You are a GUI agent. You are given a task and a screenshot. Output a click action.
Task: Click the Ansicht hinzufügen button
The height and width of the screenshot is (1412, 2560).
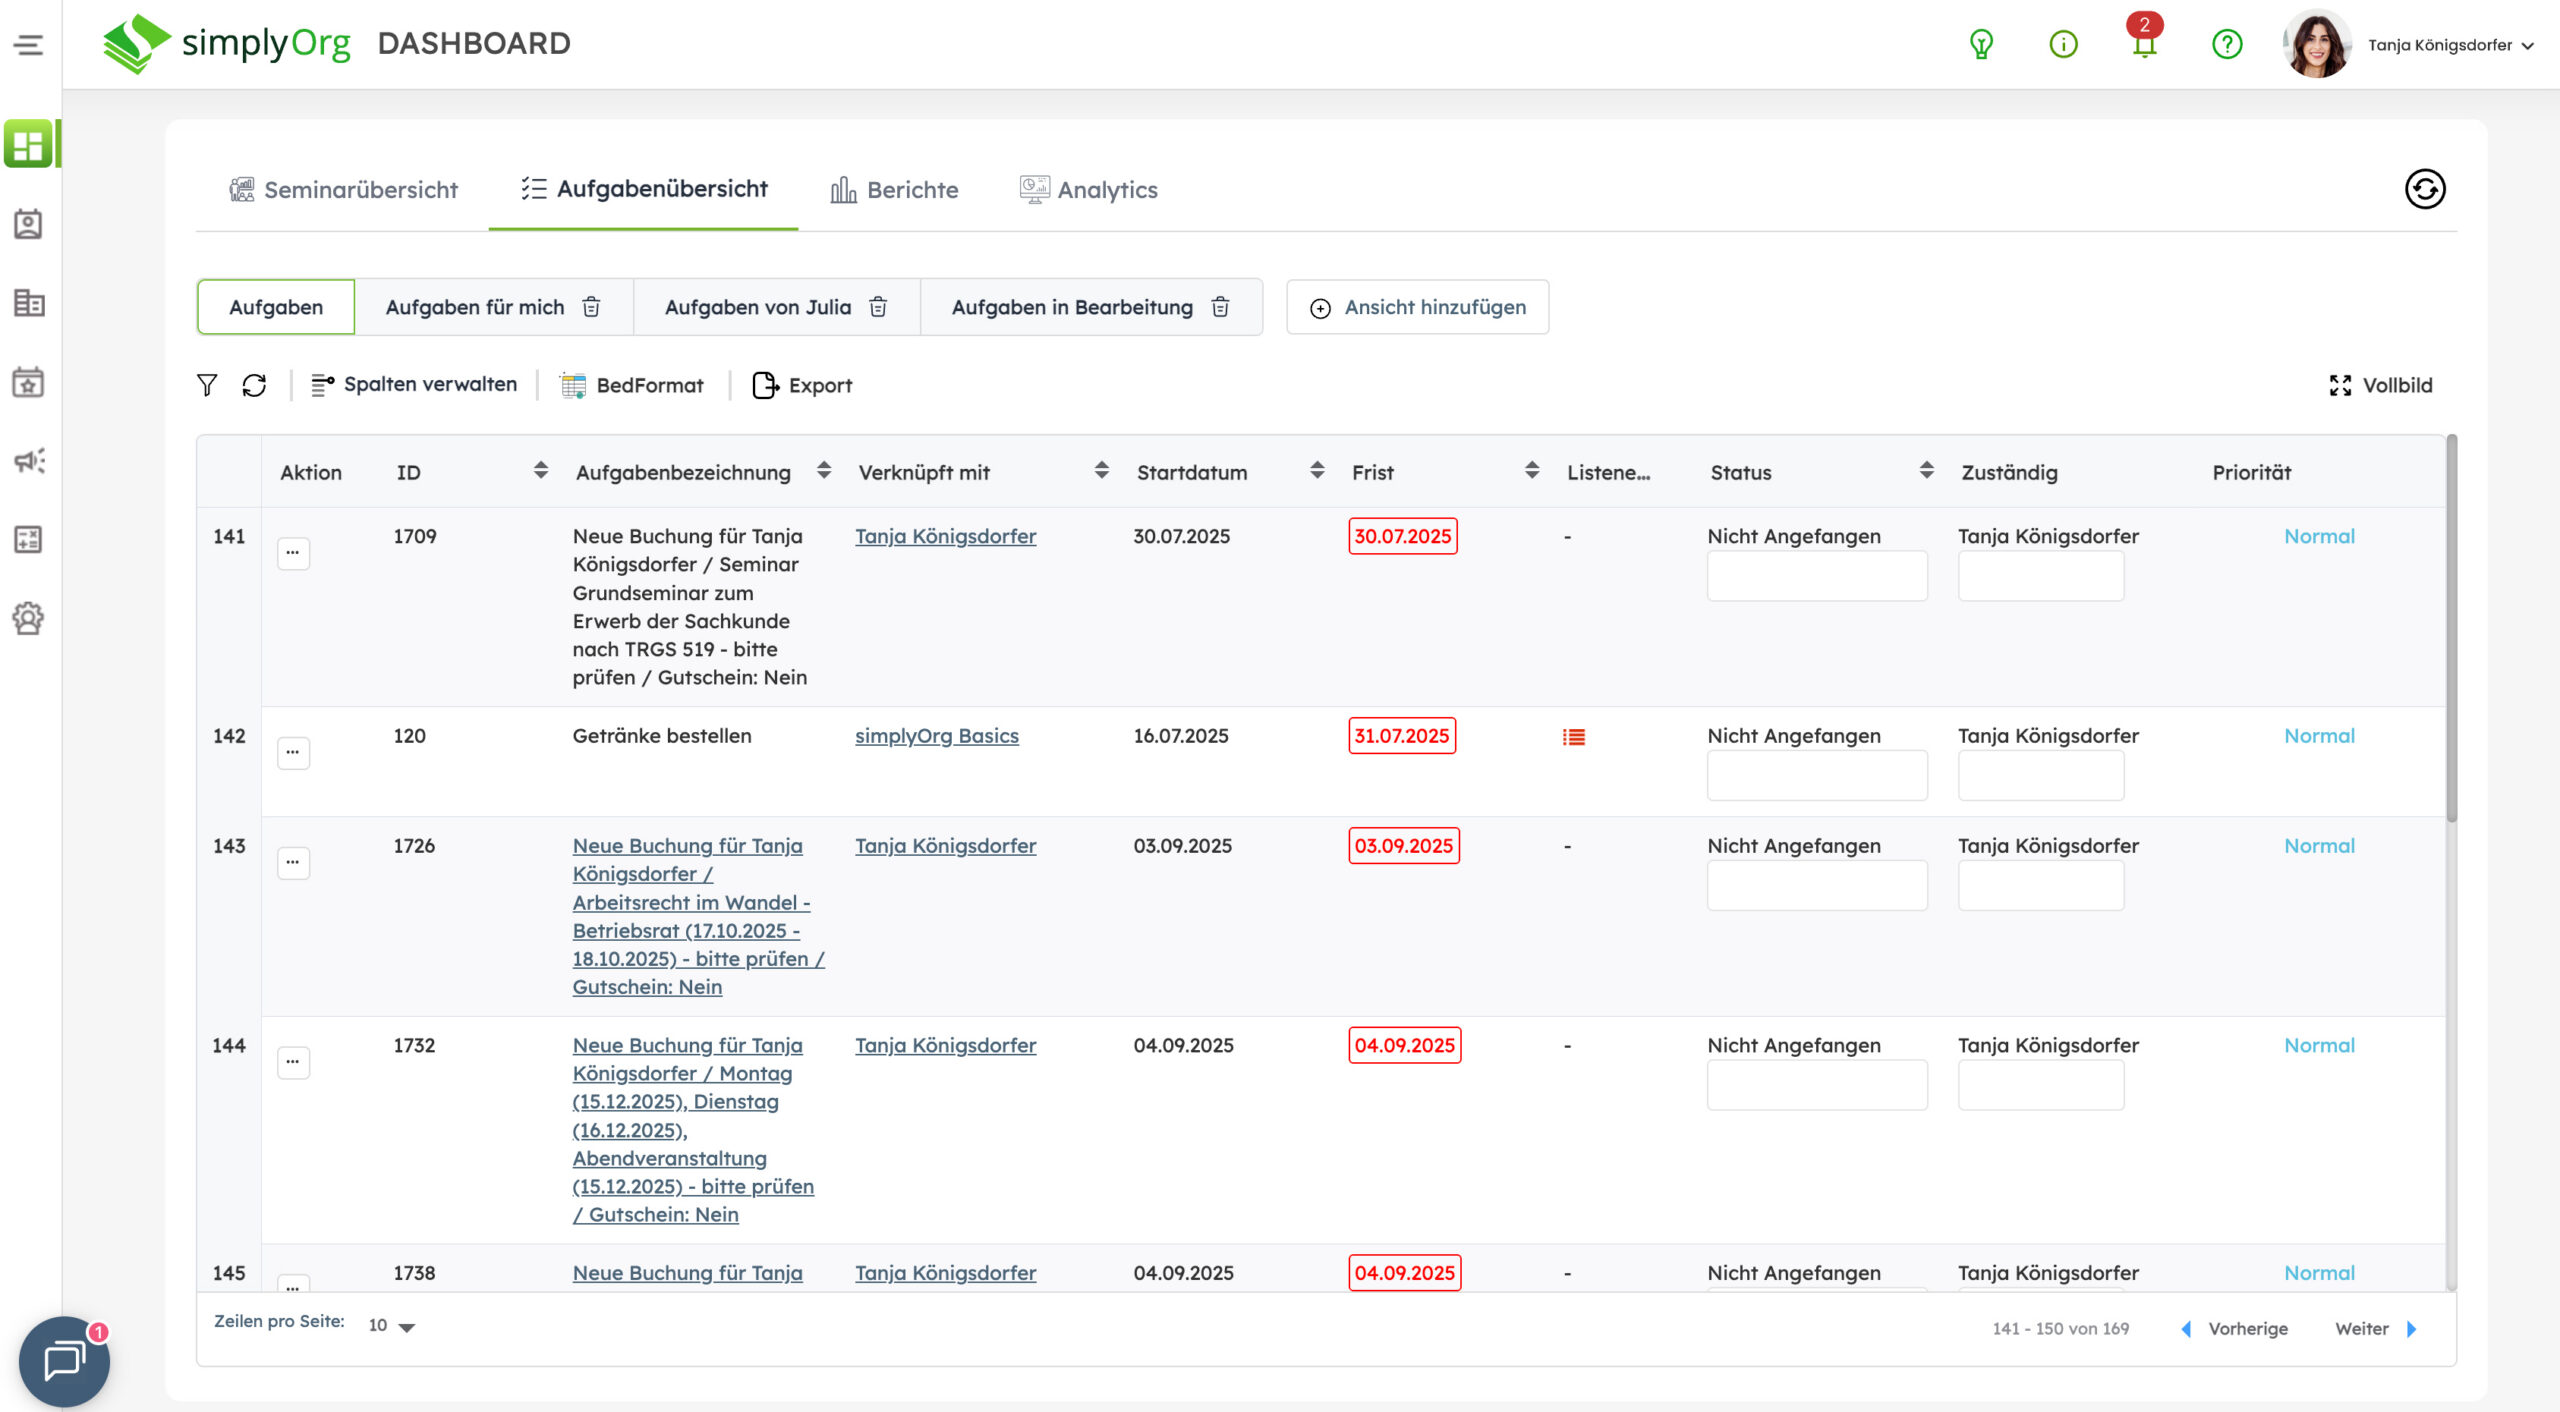coord(1417,307)
